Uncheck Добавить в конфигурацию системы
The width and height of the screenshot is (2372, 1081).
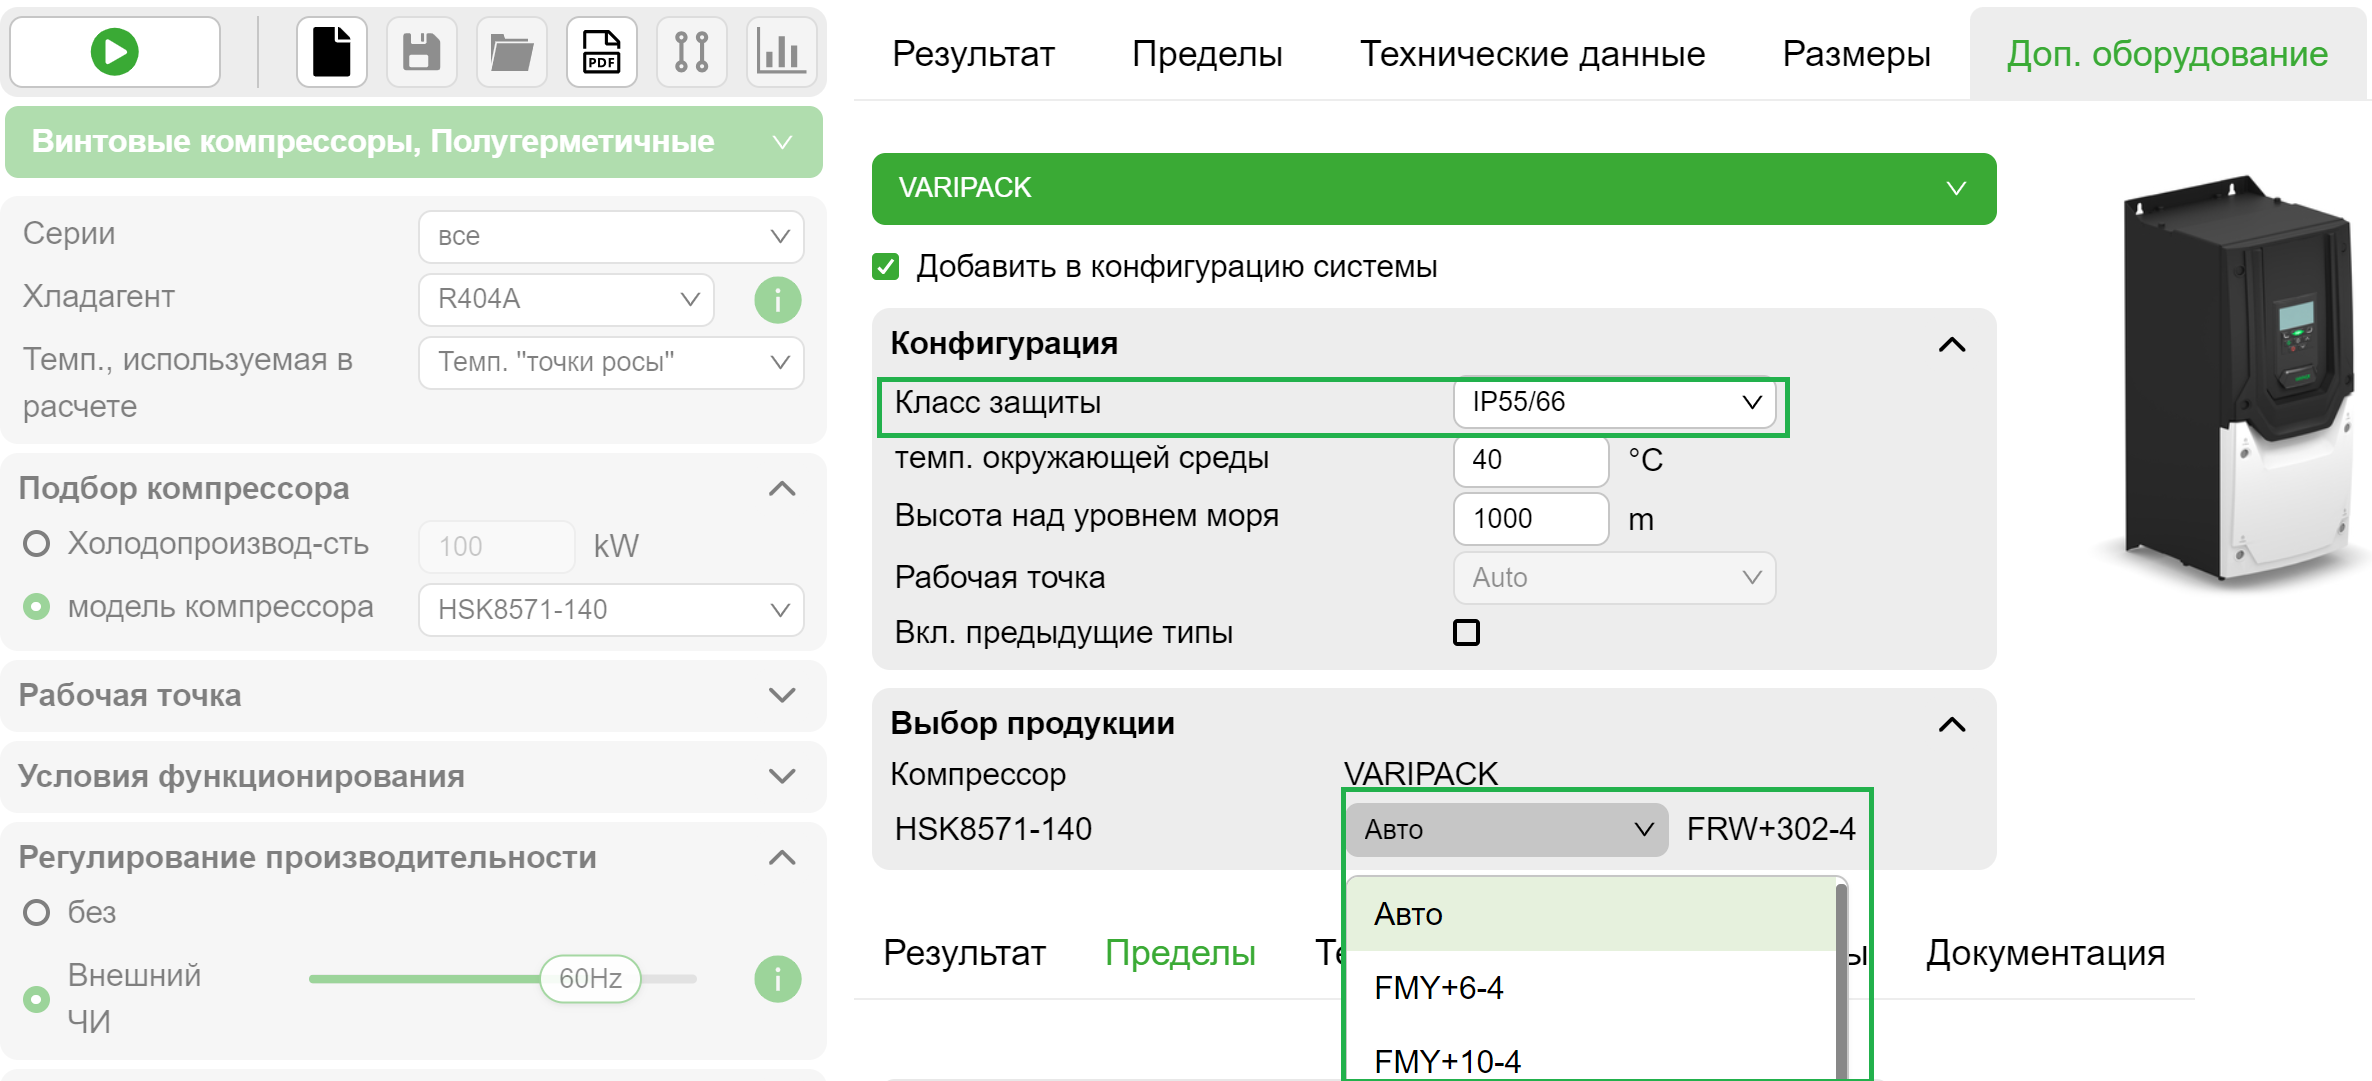(x=884, y=267)
